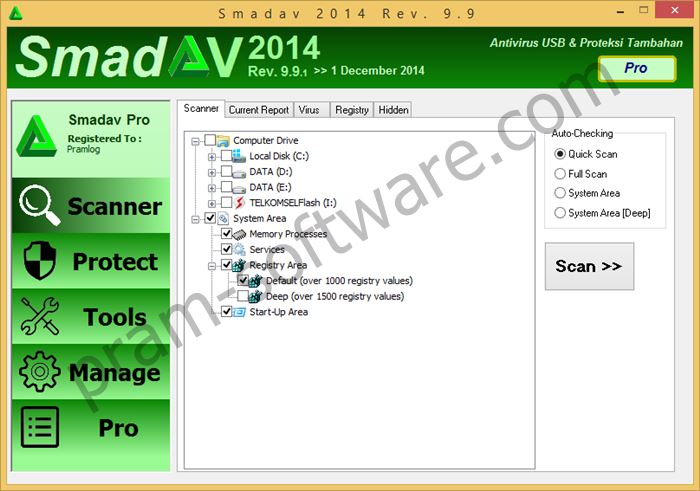This screenshot has width=700, height=491.
Task: Click the Default registry values icon
Action: click(x=255, y=281)
